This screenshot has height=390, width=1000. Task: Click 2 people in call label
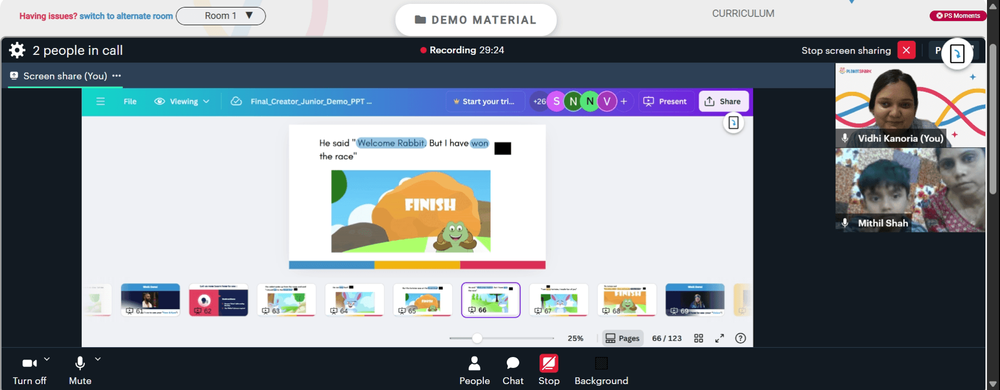[x=78, y=50]
